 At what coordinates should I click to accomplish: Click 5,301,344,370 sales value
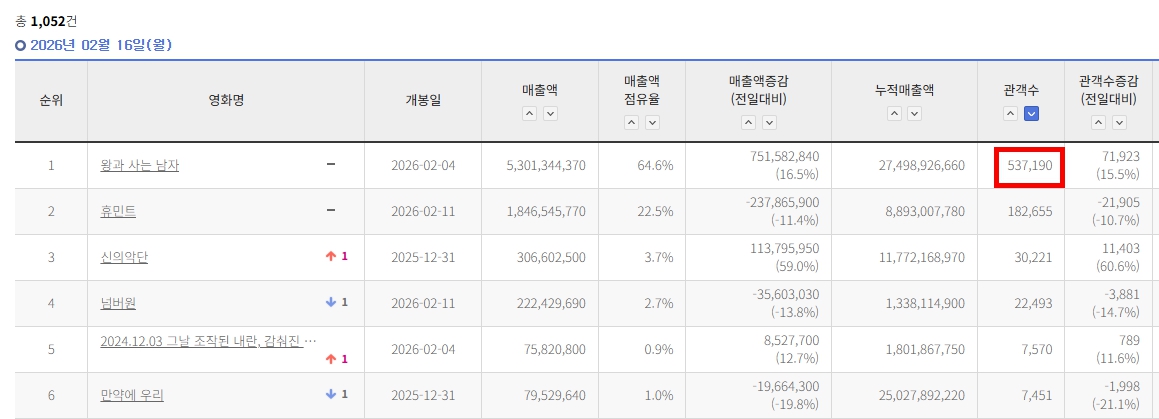546,166
